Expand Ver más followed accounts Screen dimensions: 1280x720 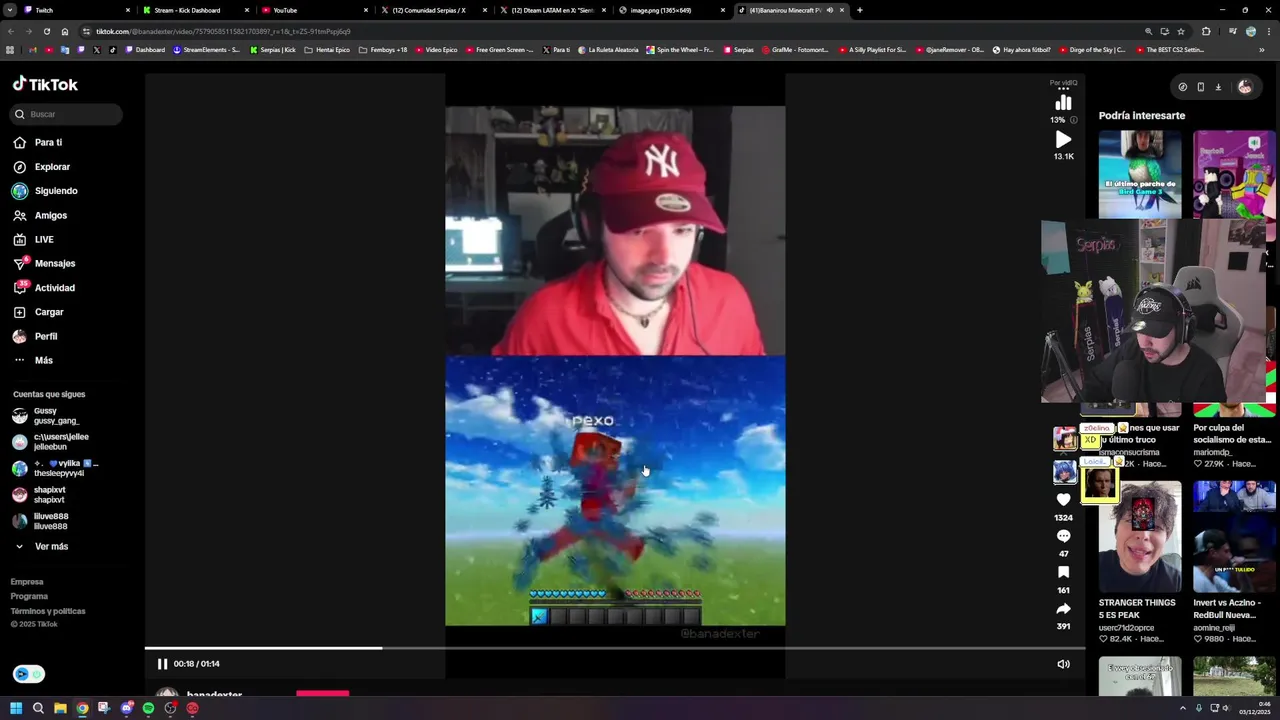[51, 547]
